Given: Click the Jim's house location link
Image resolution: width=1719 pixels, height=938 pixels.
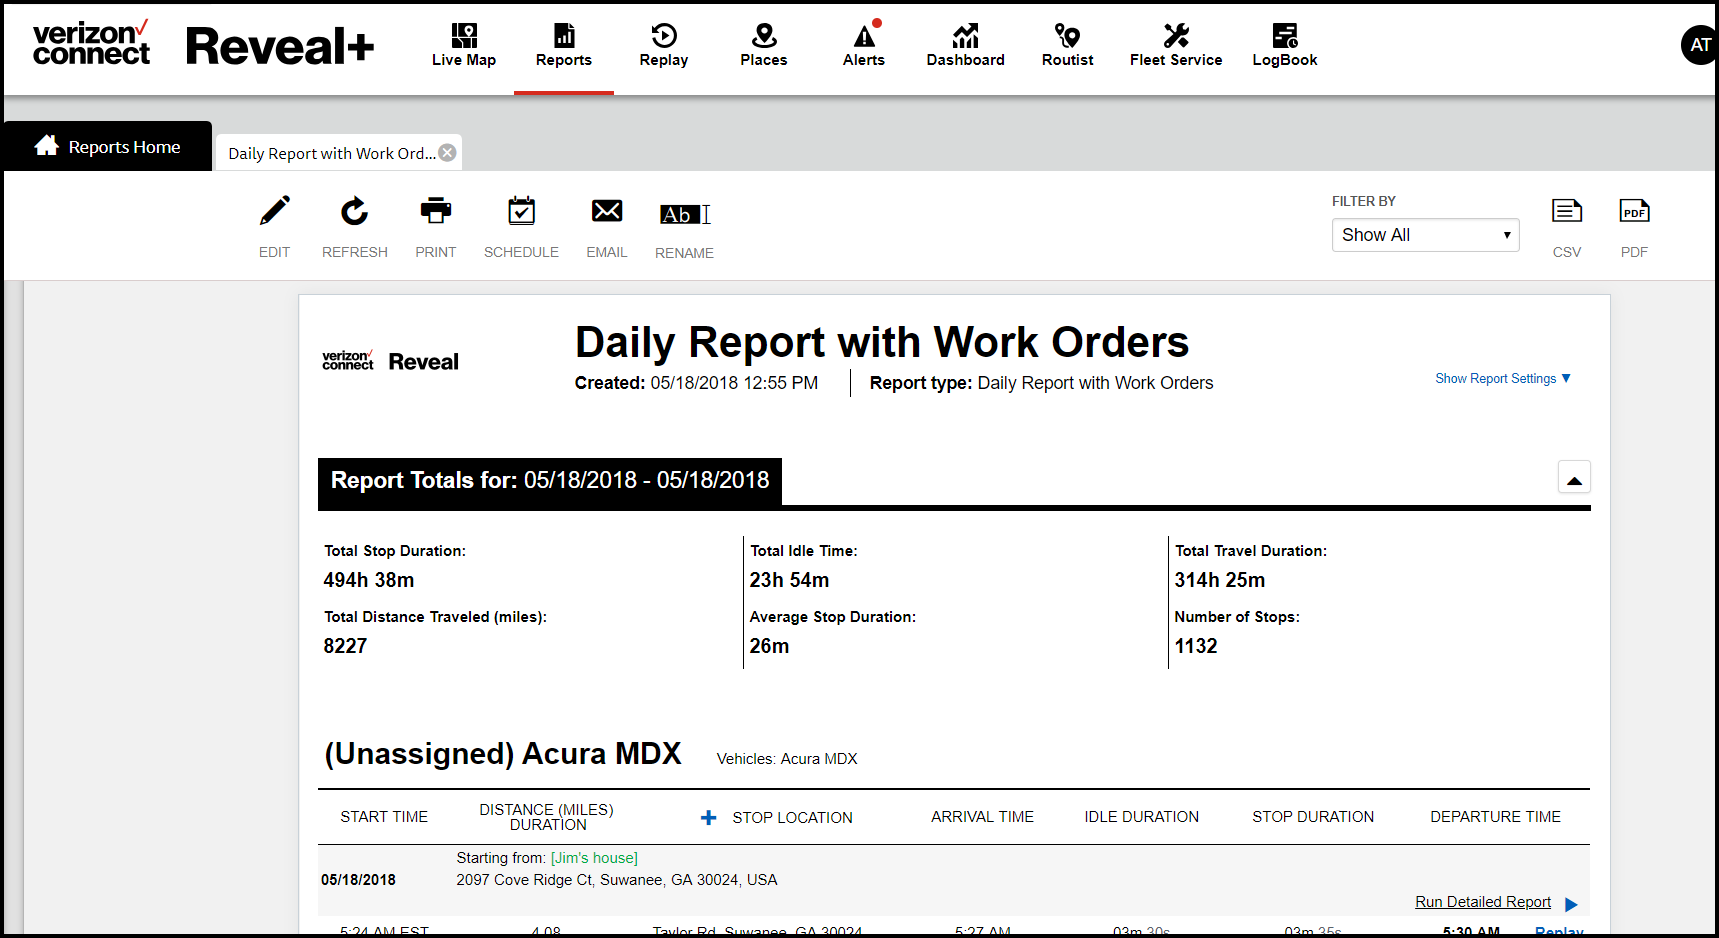Looking at the screenshot, I should (x=594, y=858).
